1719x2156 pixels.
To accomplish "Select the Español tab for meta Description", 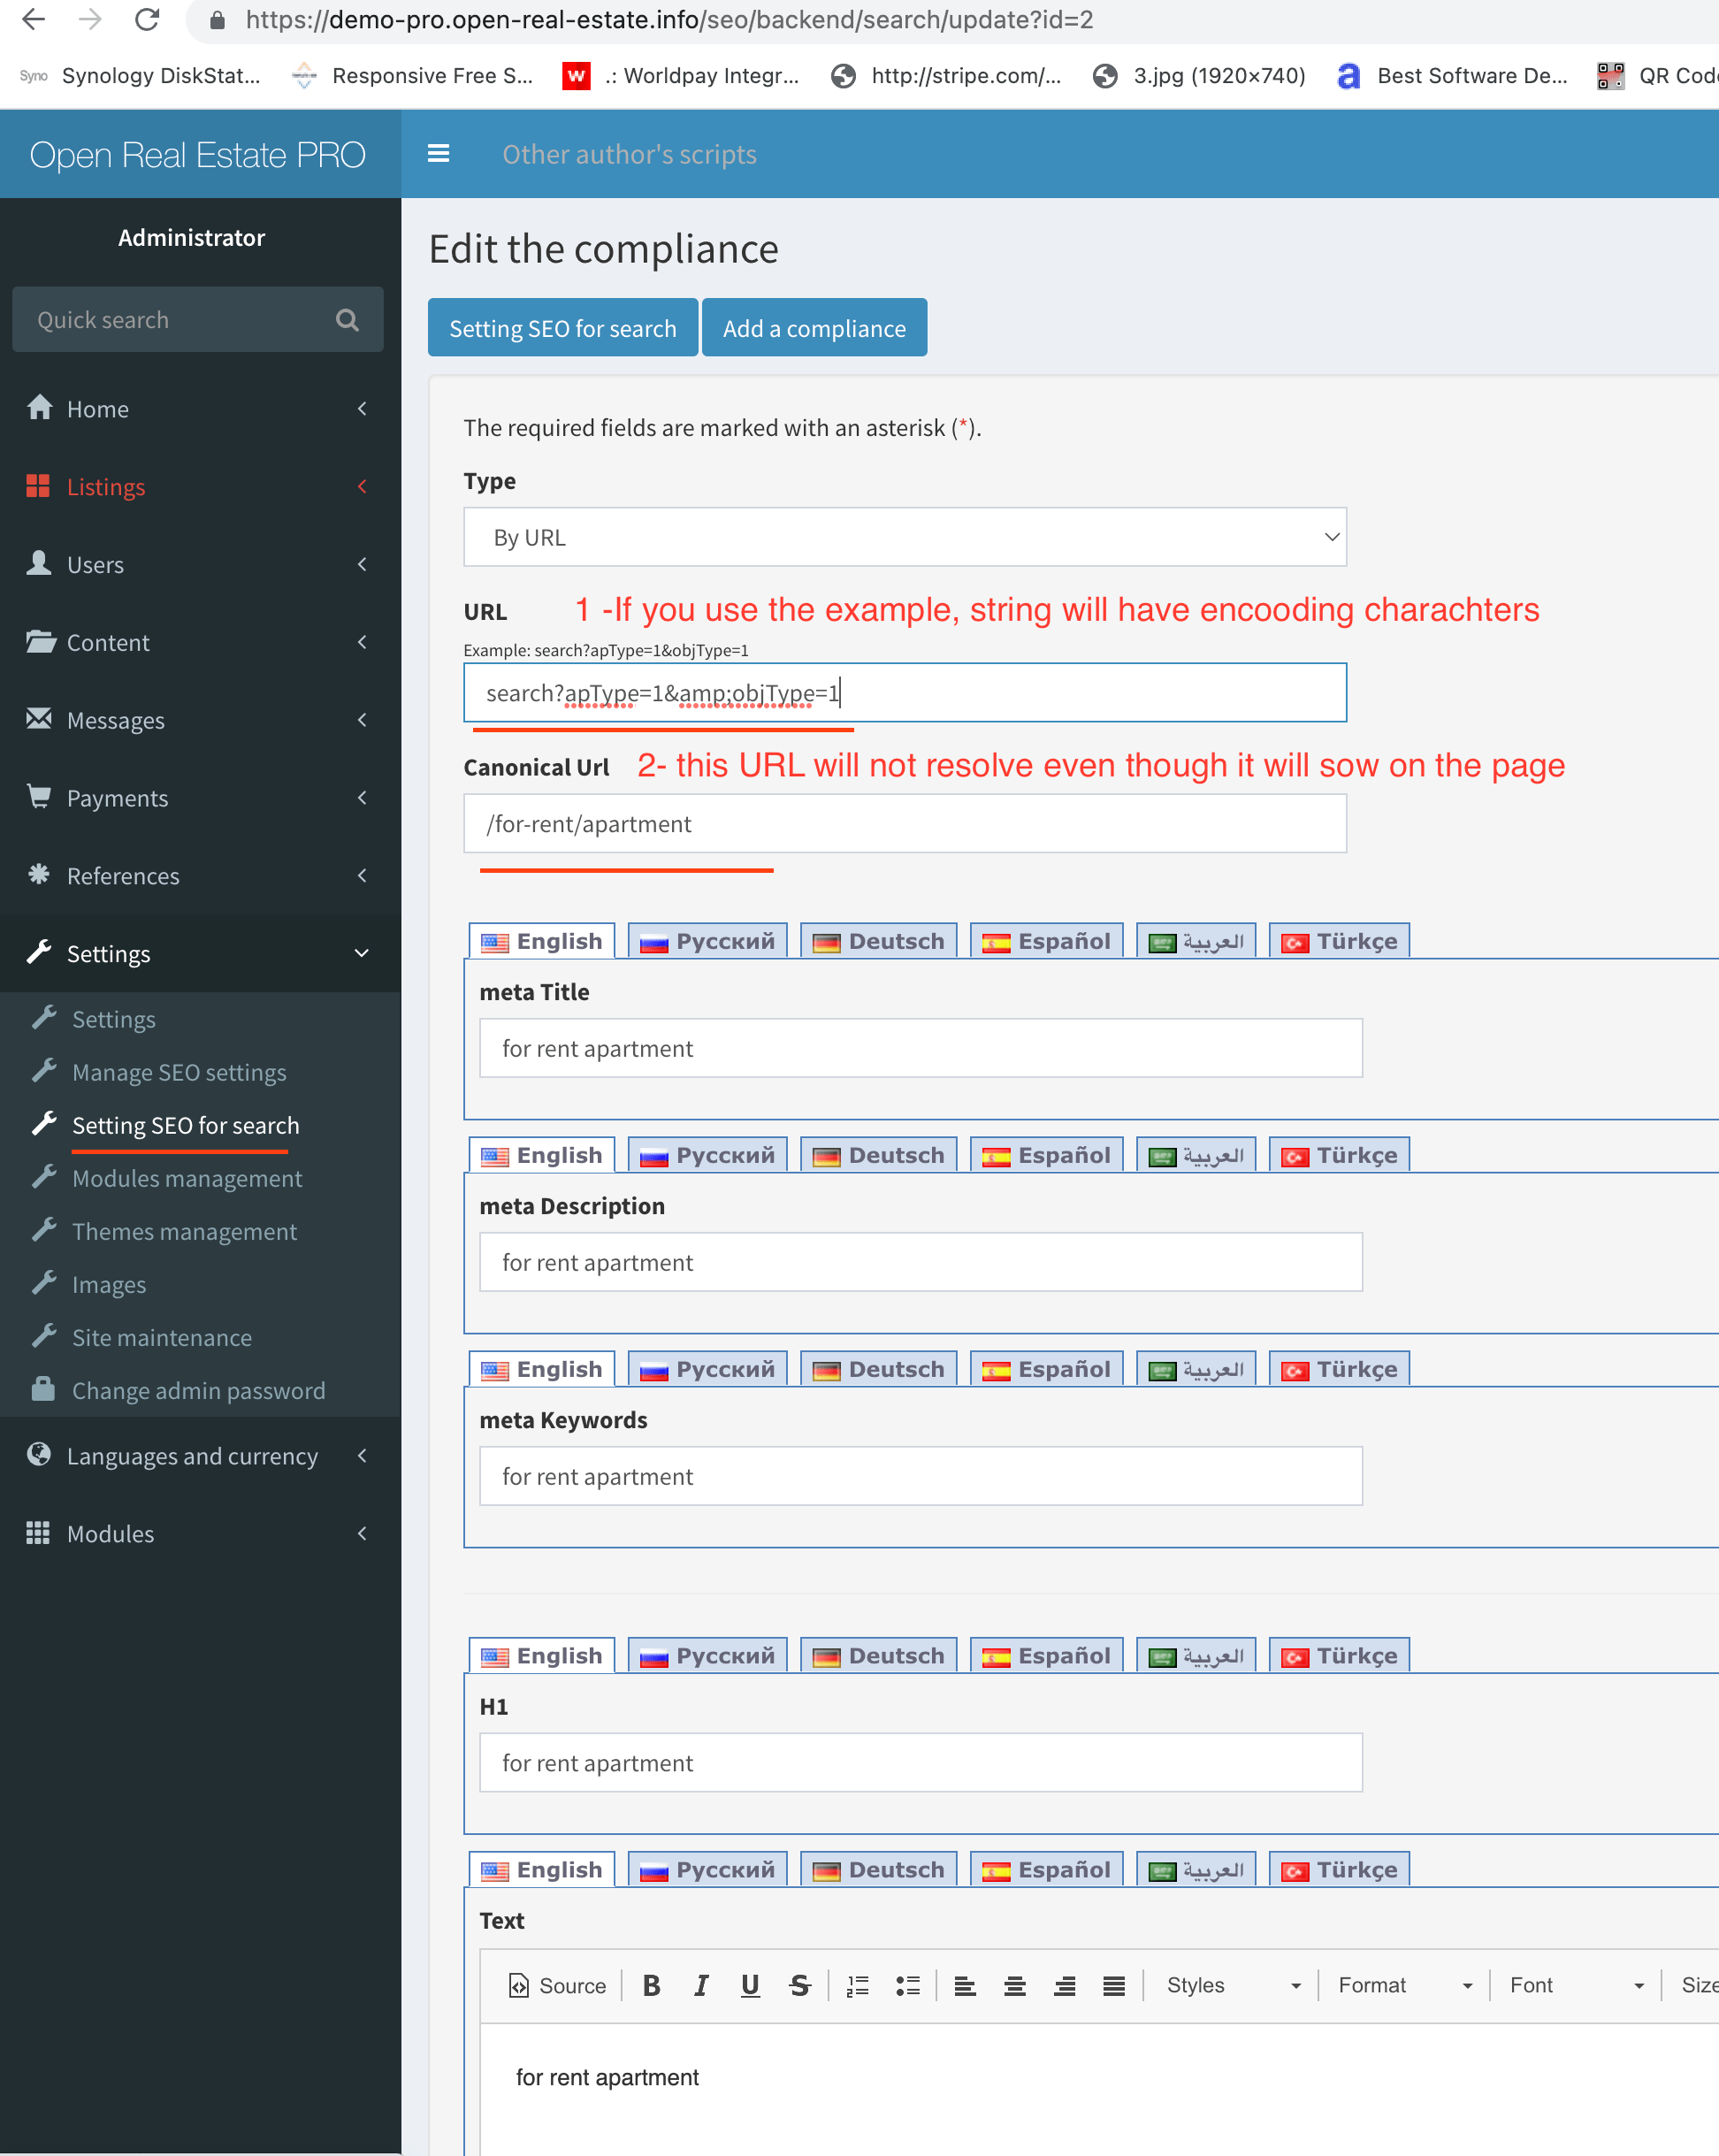I will coord(1047,1155).
